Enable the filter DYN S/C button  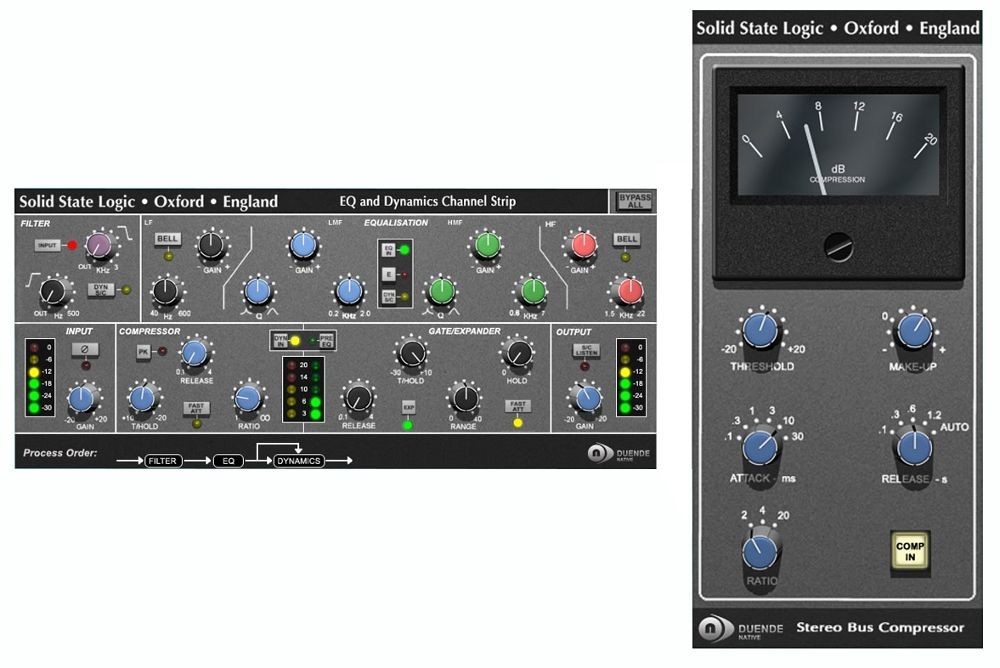pyautogui.click(x=101, y=290)
